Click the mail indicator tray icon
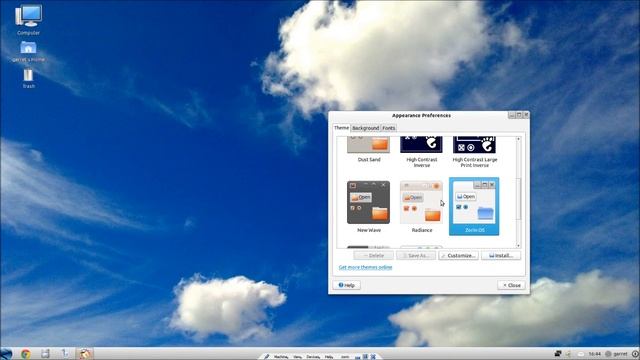This screenshot has width=640, height=360. [x=581, y=354]
